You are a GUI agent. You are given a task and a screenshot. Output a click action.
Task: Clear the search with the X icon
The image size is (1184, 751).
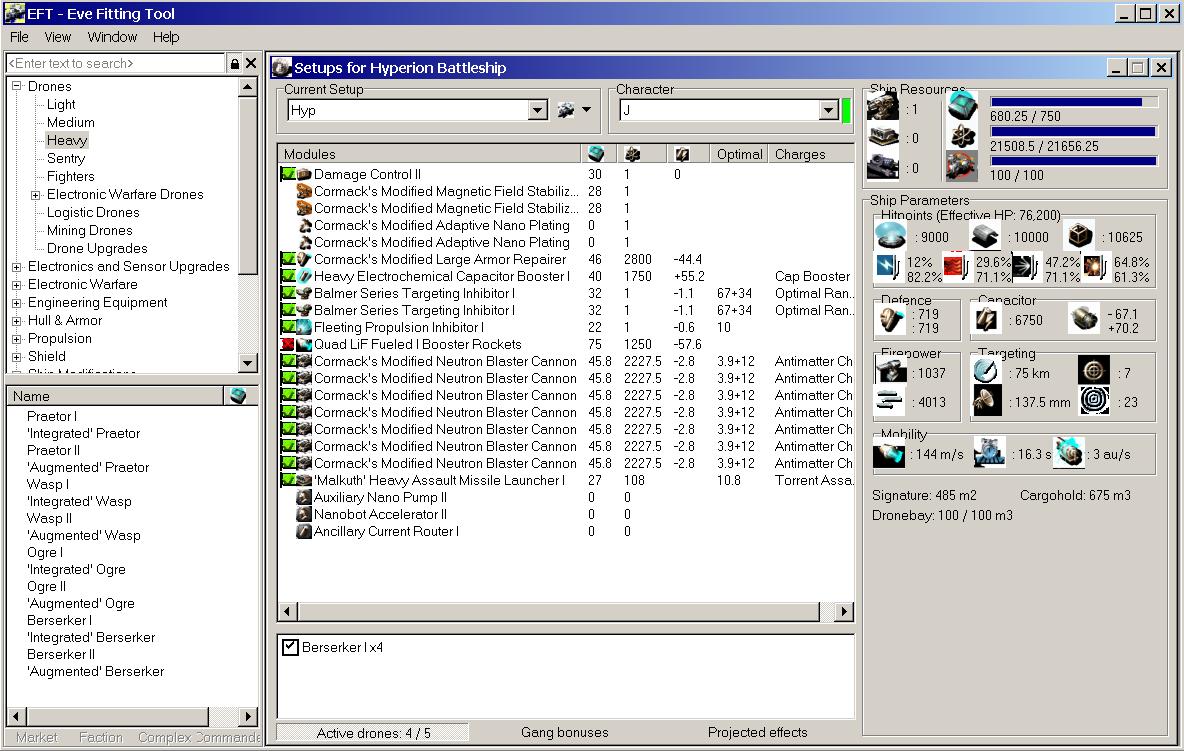coord(251,63)
